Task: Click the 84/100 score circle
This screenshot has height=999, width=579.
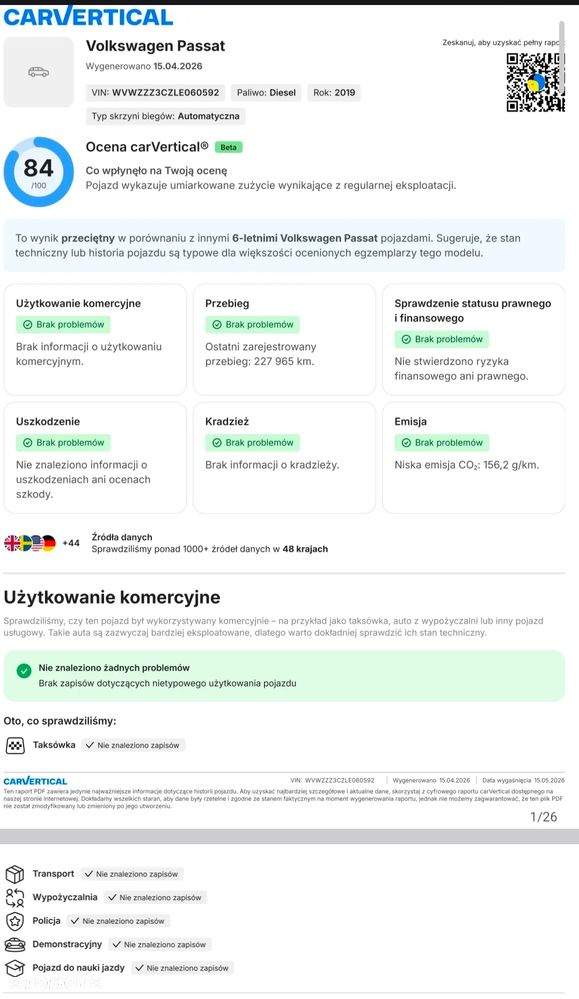Action: [39, 172]
